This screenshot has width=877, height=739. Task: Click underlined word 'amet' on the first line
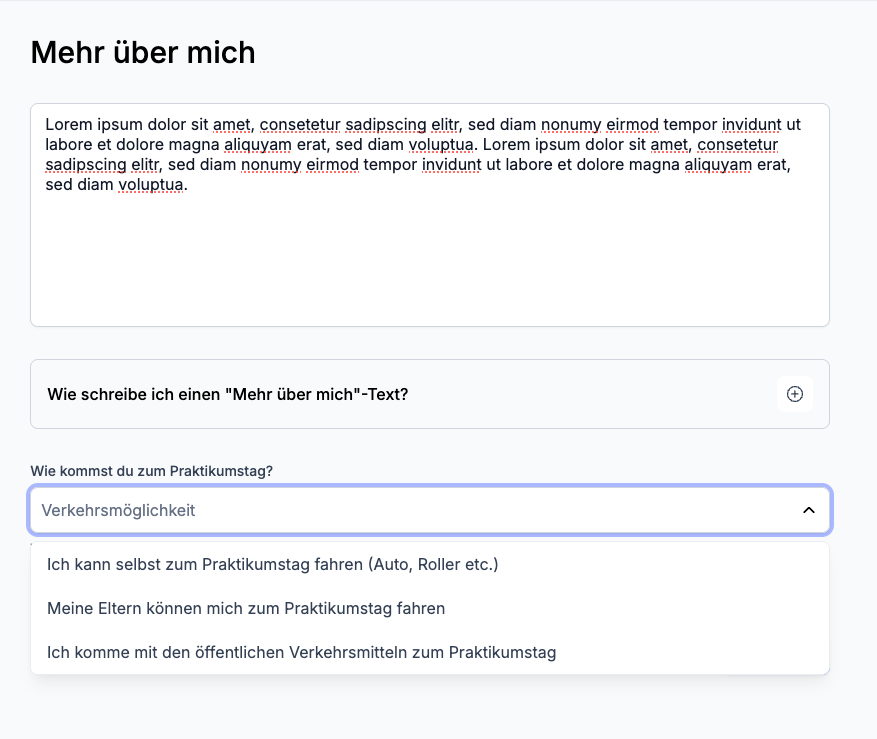(x=232, y=125)
